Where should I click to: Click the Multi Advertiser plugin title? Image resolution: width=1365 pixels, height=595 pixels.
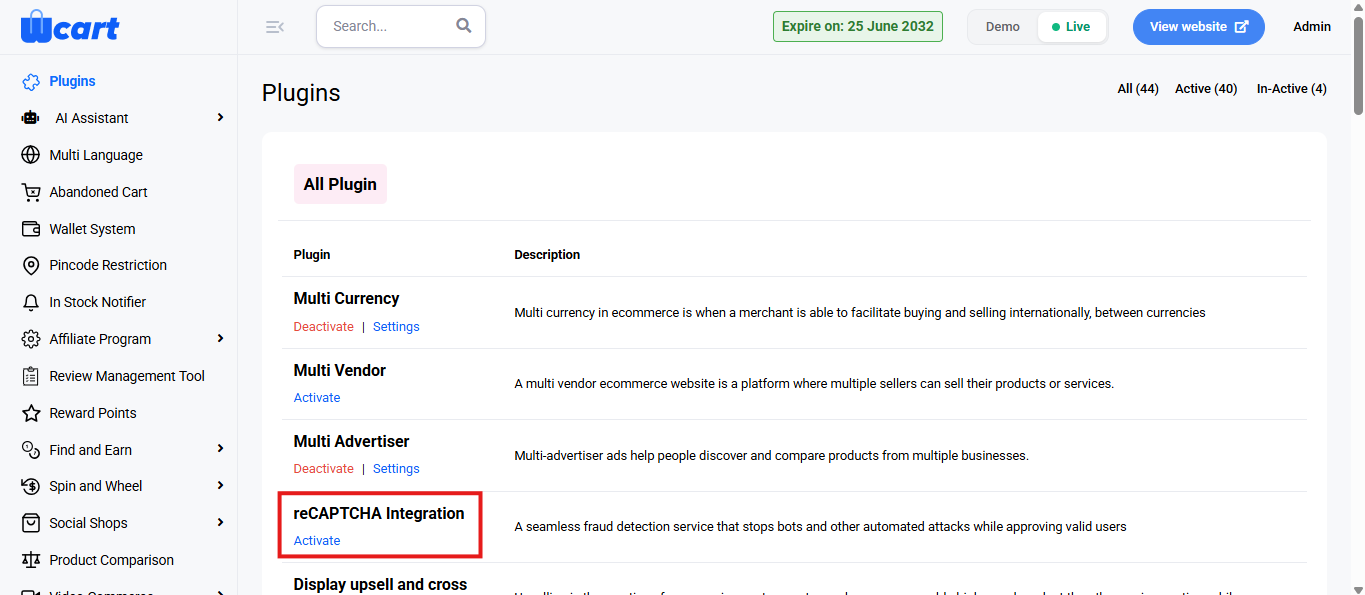(351, 441)
